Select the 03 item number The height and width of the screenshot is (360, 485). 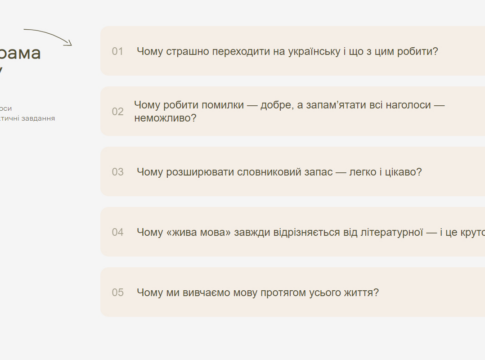(x=117, y=172)
